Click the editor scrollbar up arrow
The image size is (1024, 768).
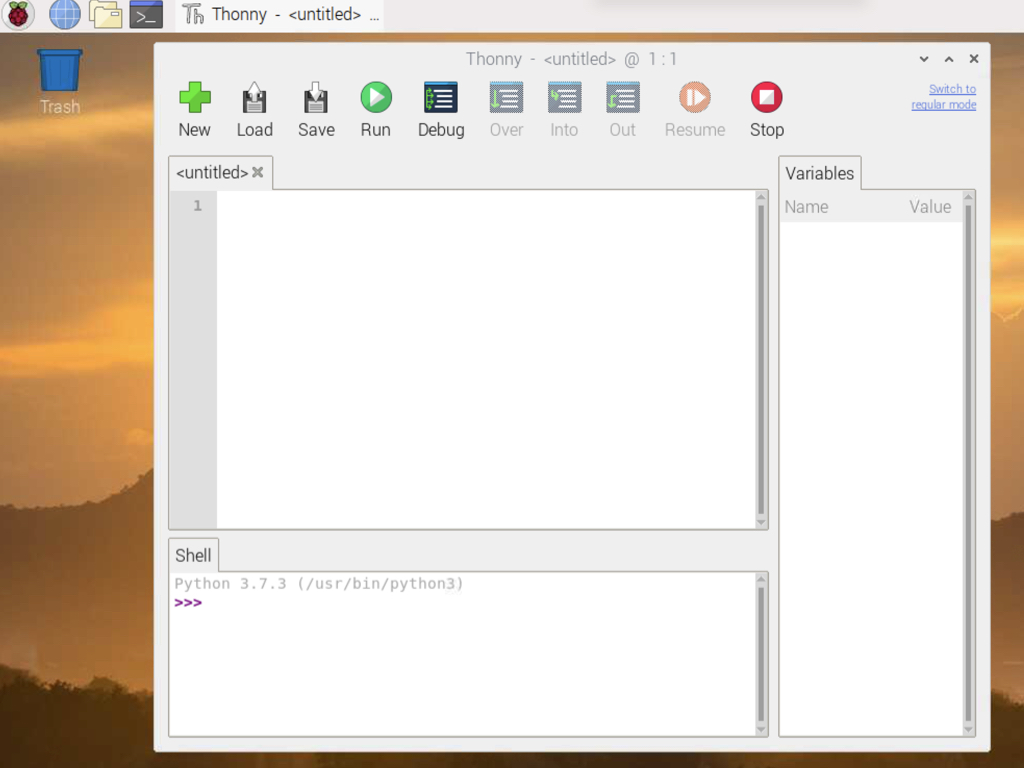click(x=761, y=197)
